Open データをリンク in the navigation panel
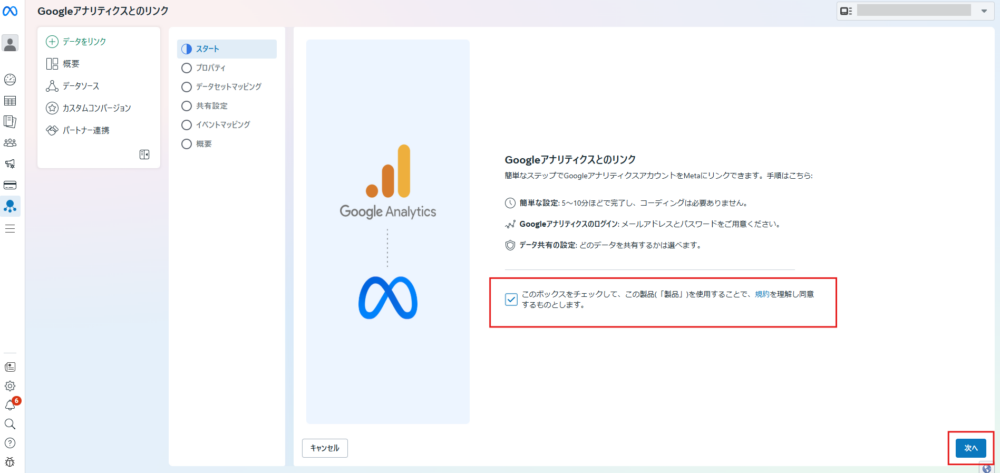The width and height of the screenshot is (1000, 473). [77, 41]
